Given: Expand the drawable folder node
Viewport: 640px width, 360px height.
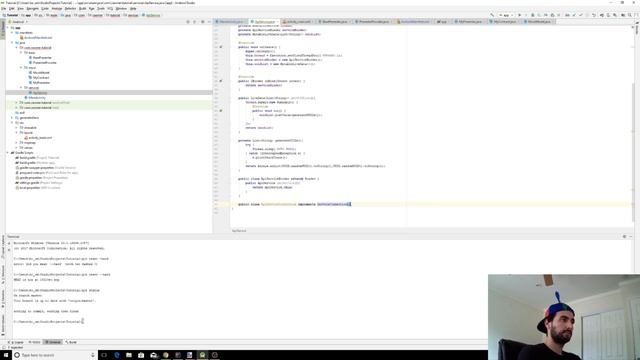Looking at the screenshot, I should point(17,128).
